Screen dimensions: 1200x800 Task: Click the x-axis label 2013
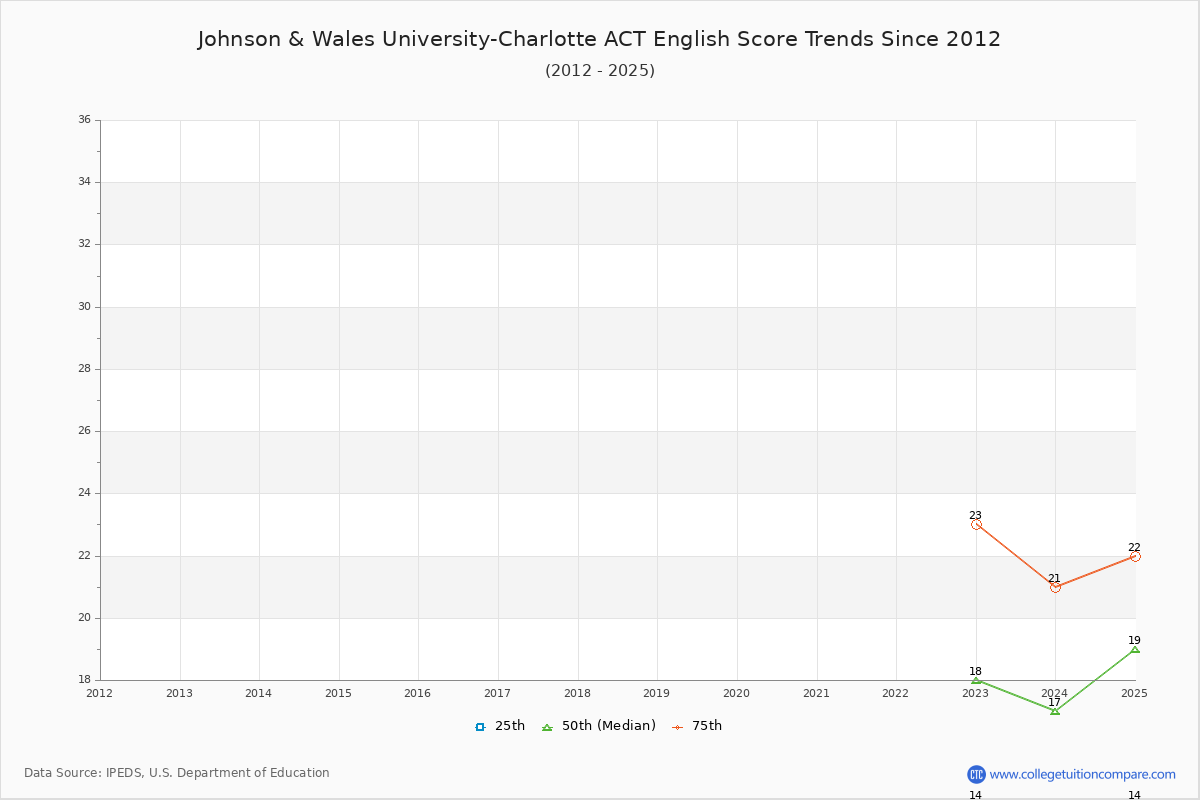[179, 692]
